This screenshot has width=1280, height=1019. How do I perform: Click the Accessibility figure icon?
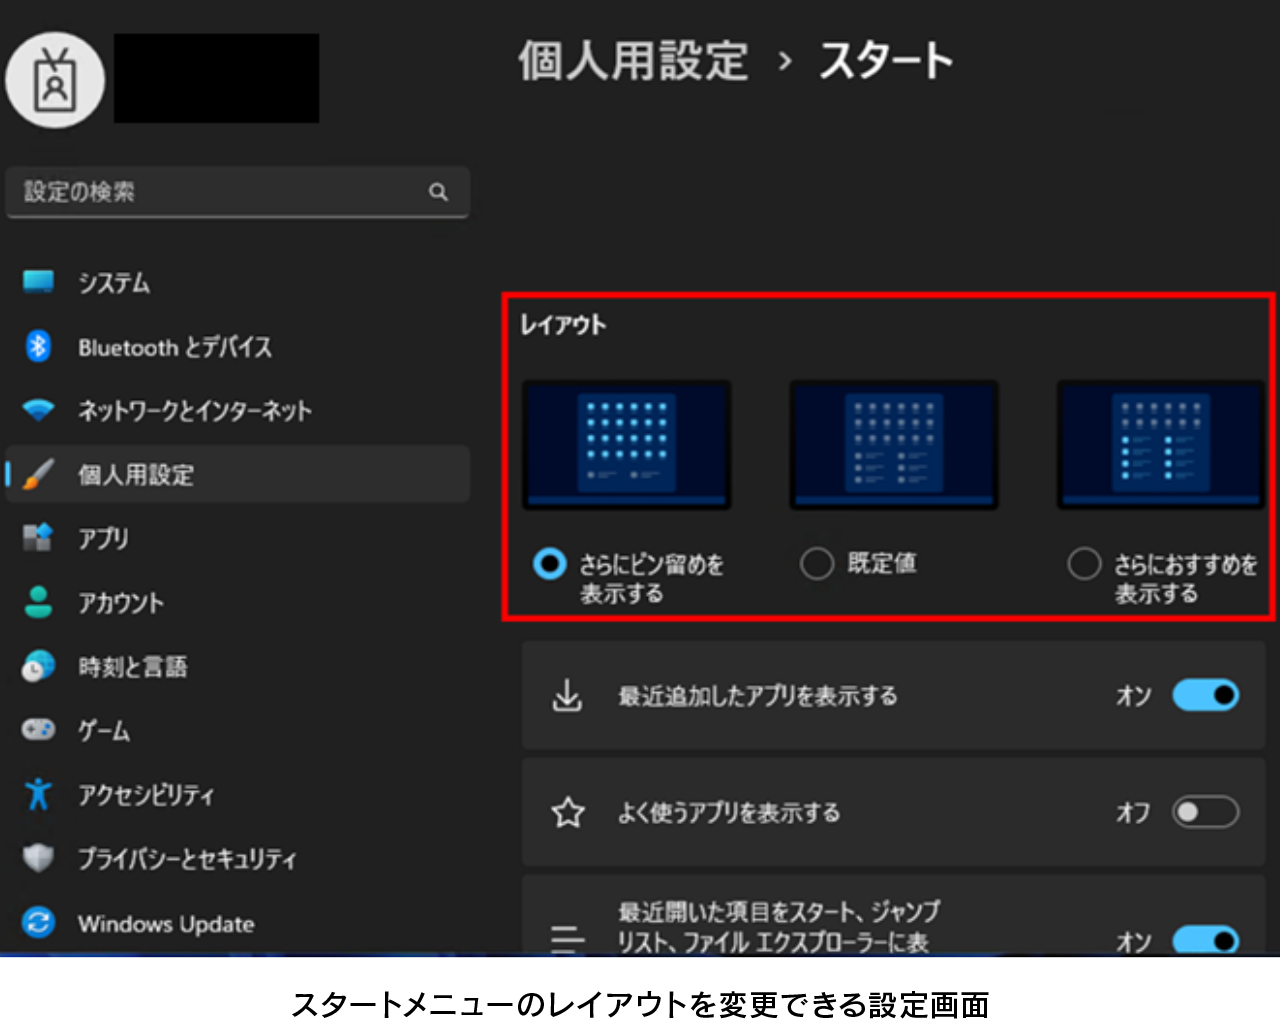tap(38, 794)
